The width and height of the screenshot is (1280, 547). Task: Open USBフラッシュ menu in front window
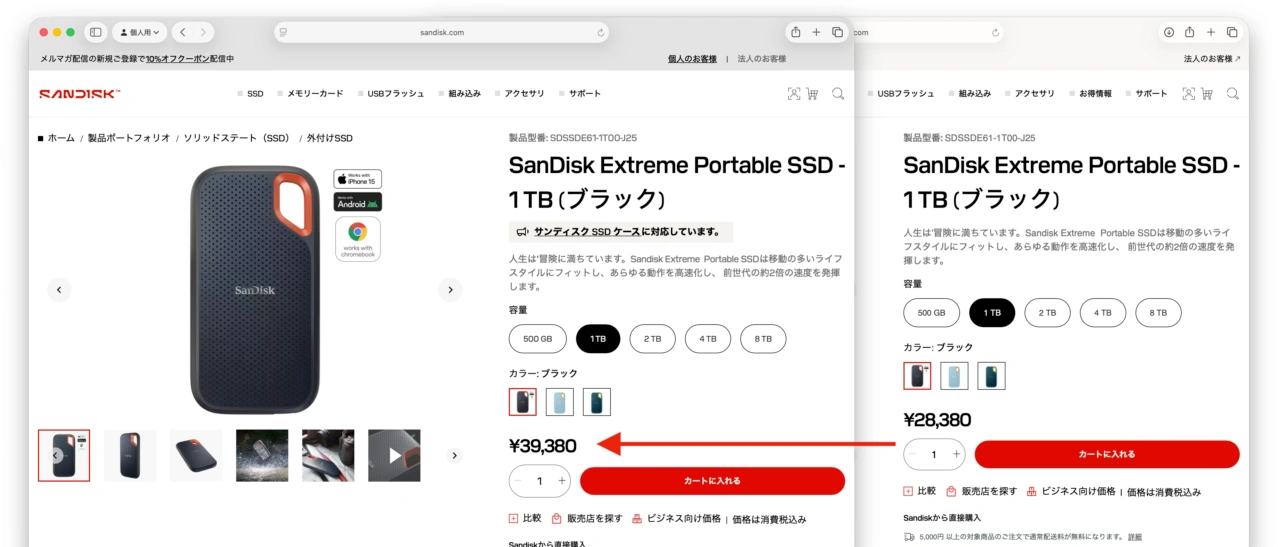[x=398, y=93]
